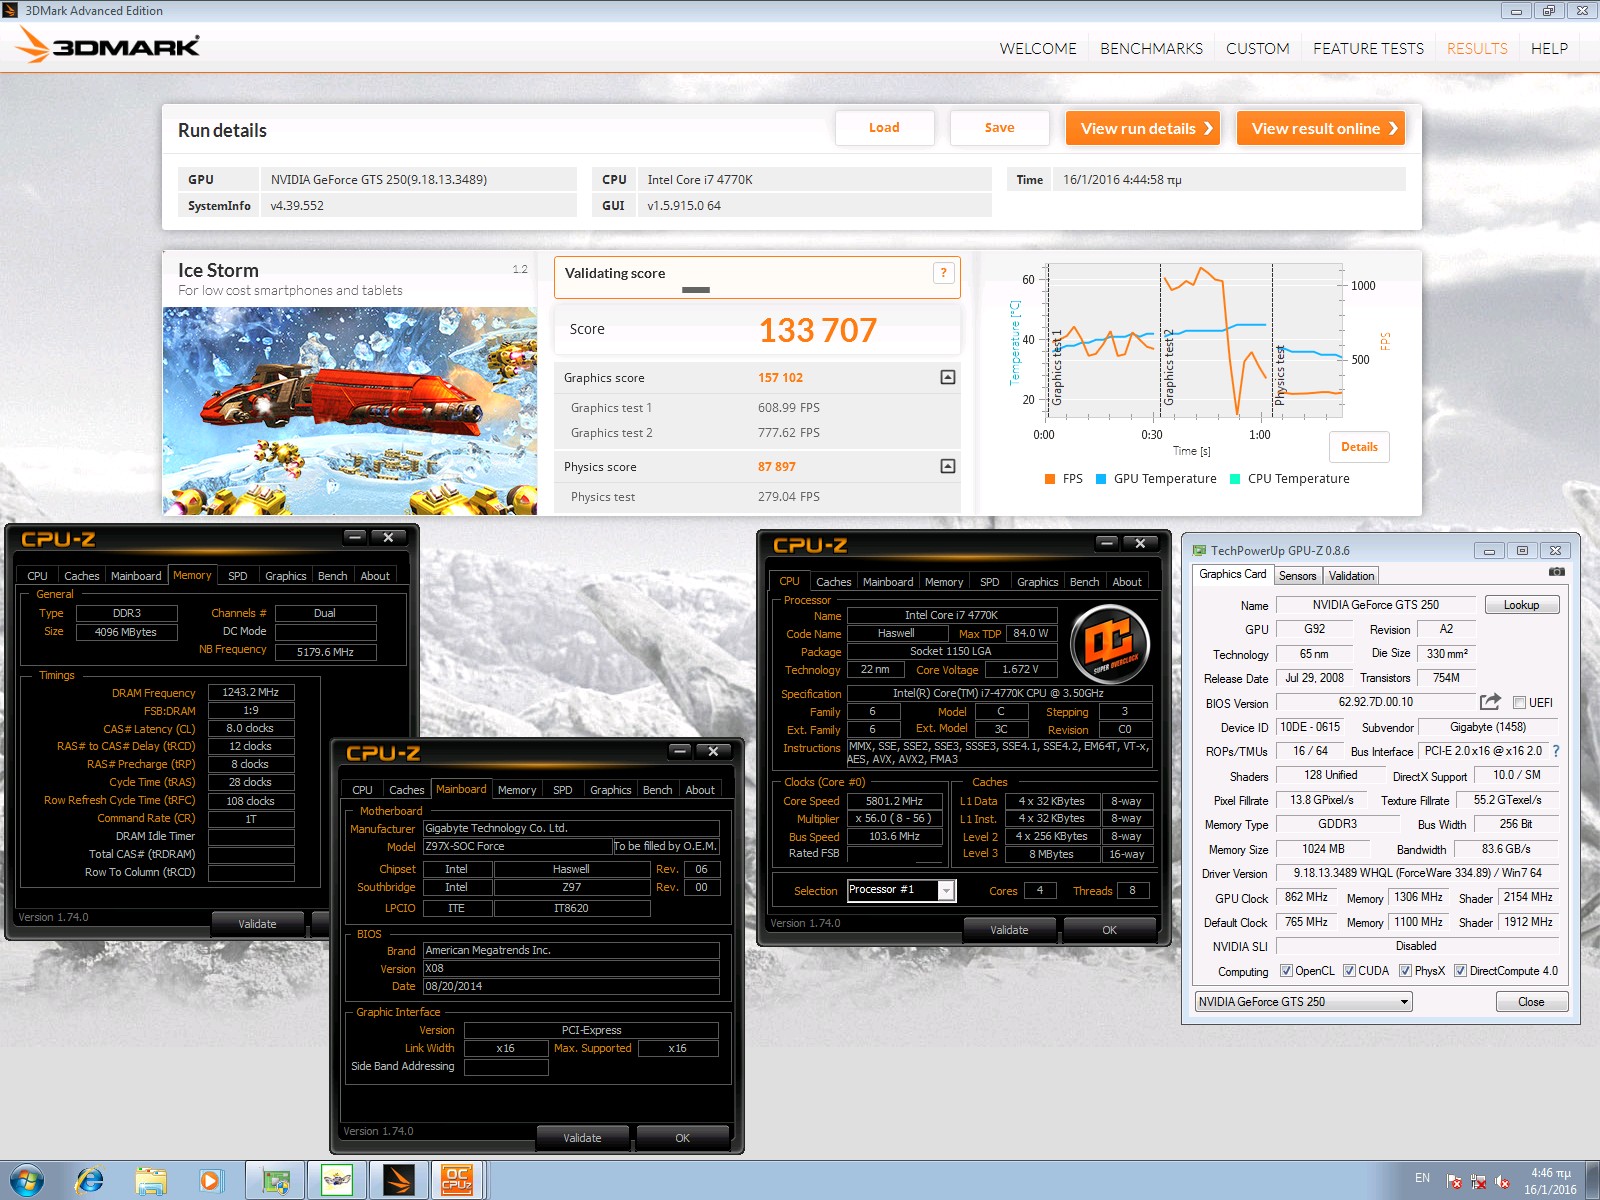Click the volume muted tray icon
The height and width of the screenshot is (1200, 1600).
1502,1181
